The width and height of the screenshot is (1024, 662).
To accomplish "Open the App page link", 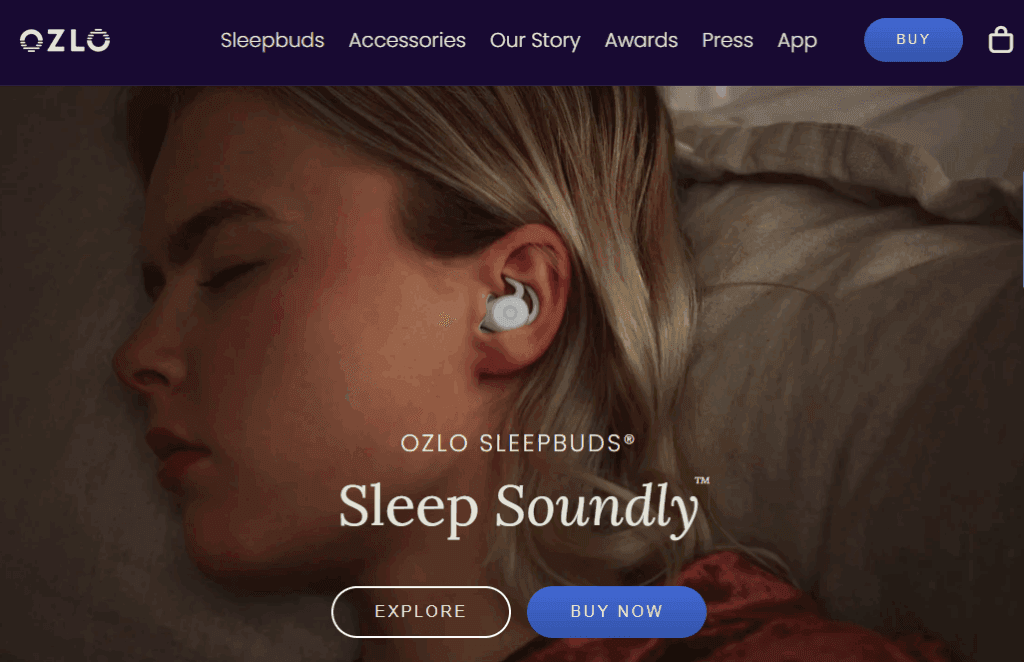I will 797,40.
